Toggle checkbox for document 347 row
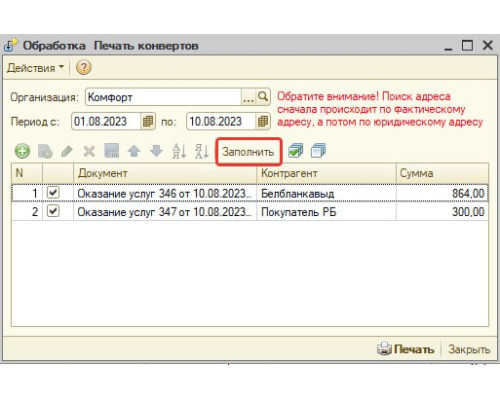 (x=53, y=211)
